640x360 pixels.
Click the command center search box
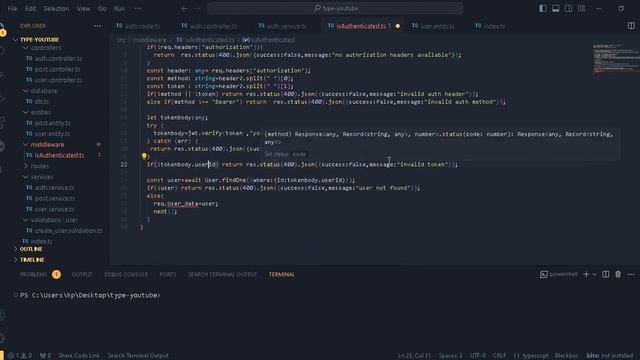click(x=335, y=8)
